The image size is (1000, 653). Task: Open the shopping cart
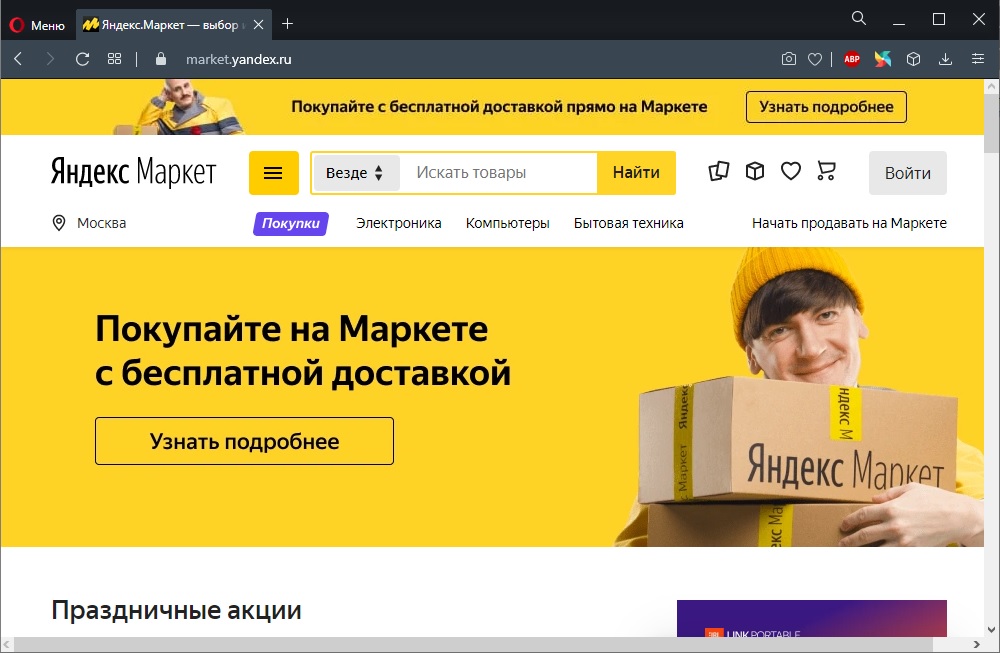tap(827, 171)
